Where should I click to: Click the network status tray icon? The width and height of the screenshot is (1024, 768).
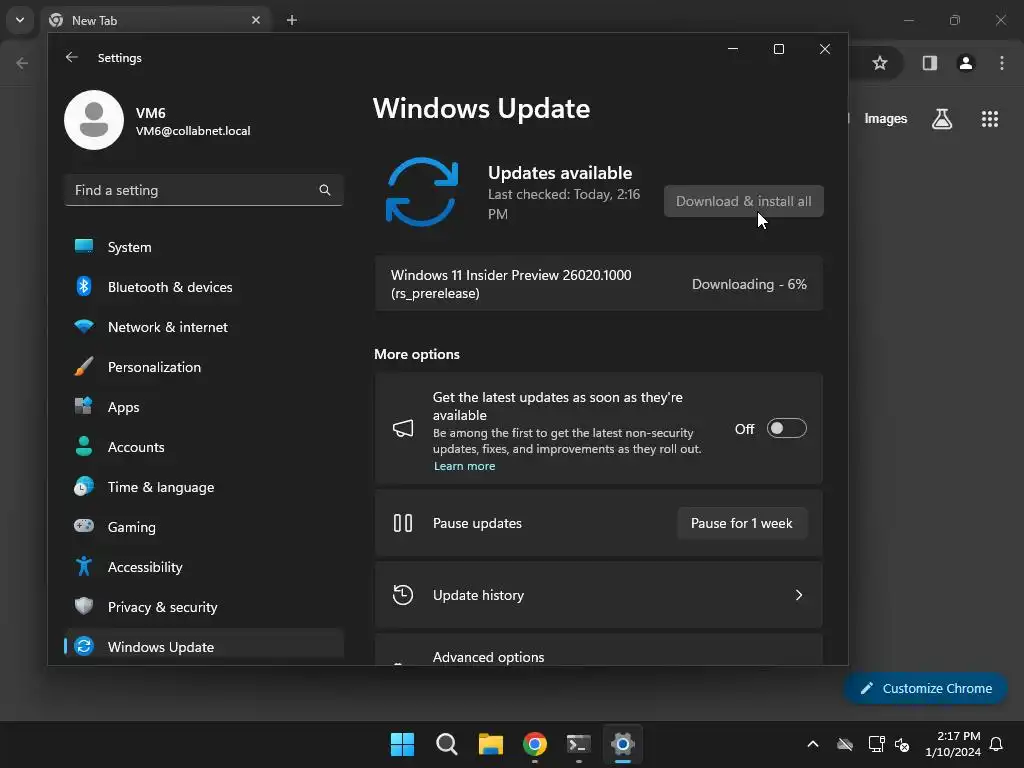click(x=876, y=744)
